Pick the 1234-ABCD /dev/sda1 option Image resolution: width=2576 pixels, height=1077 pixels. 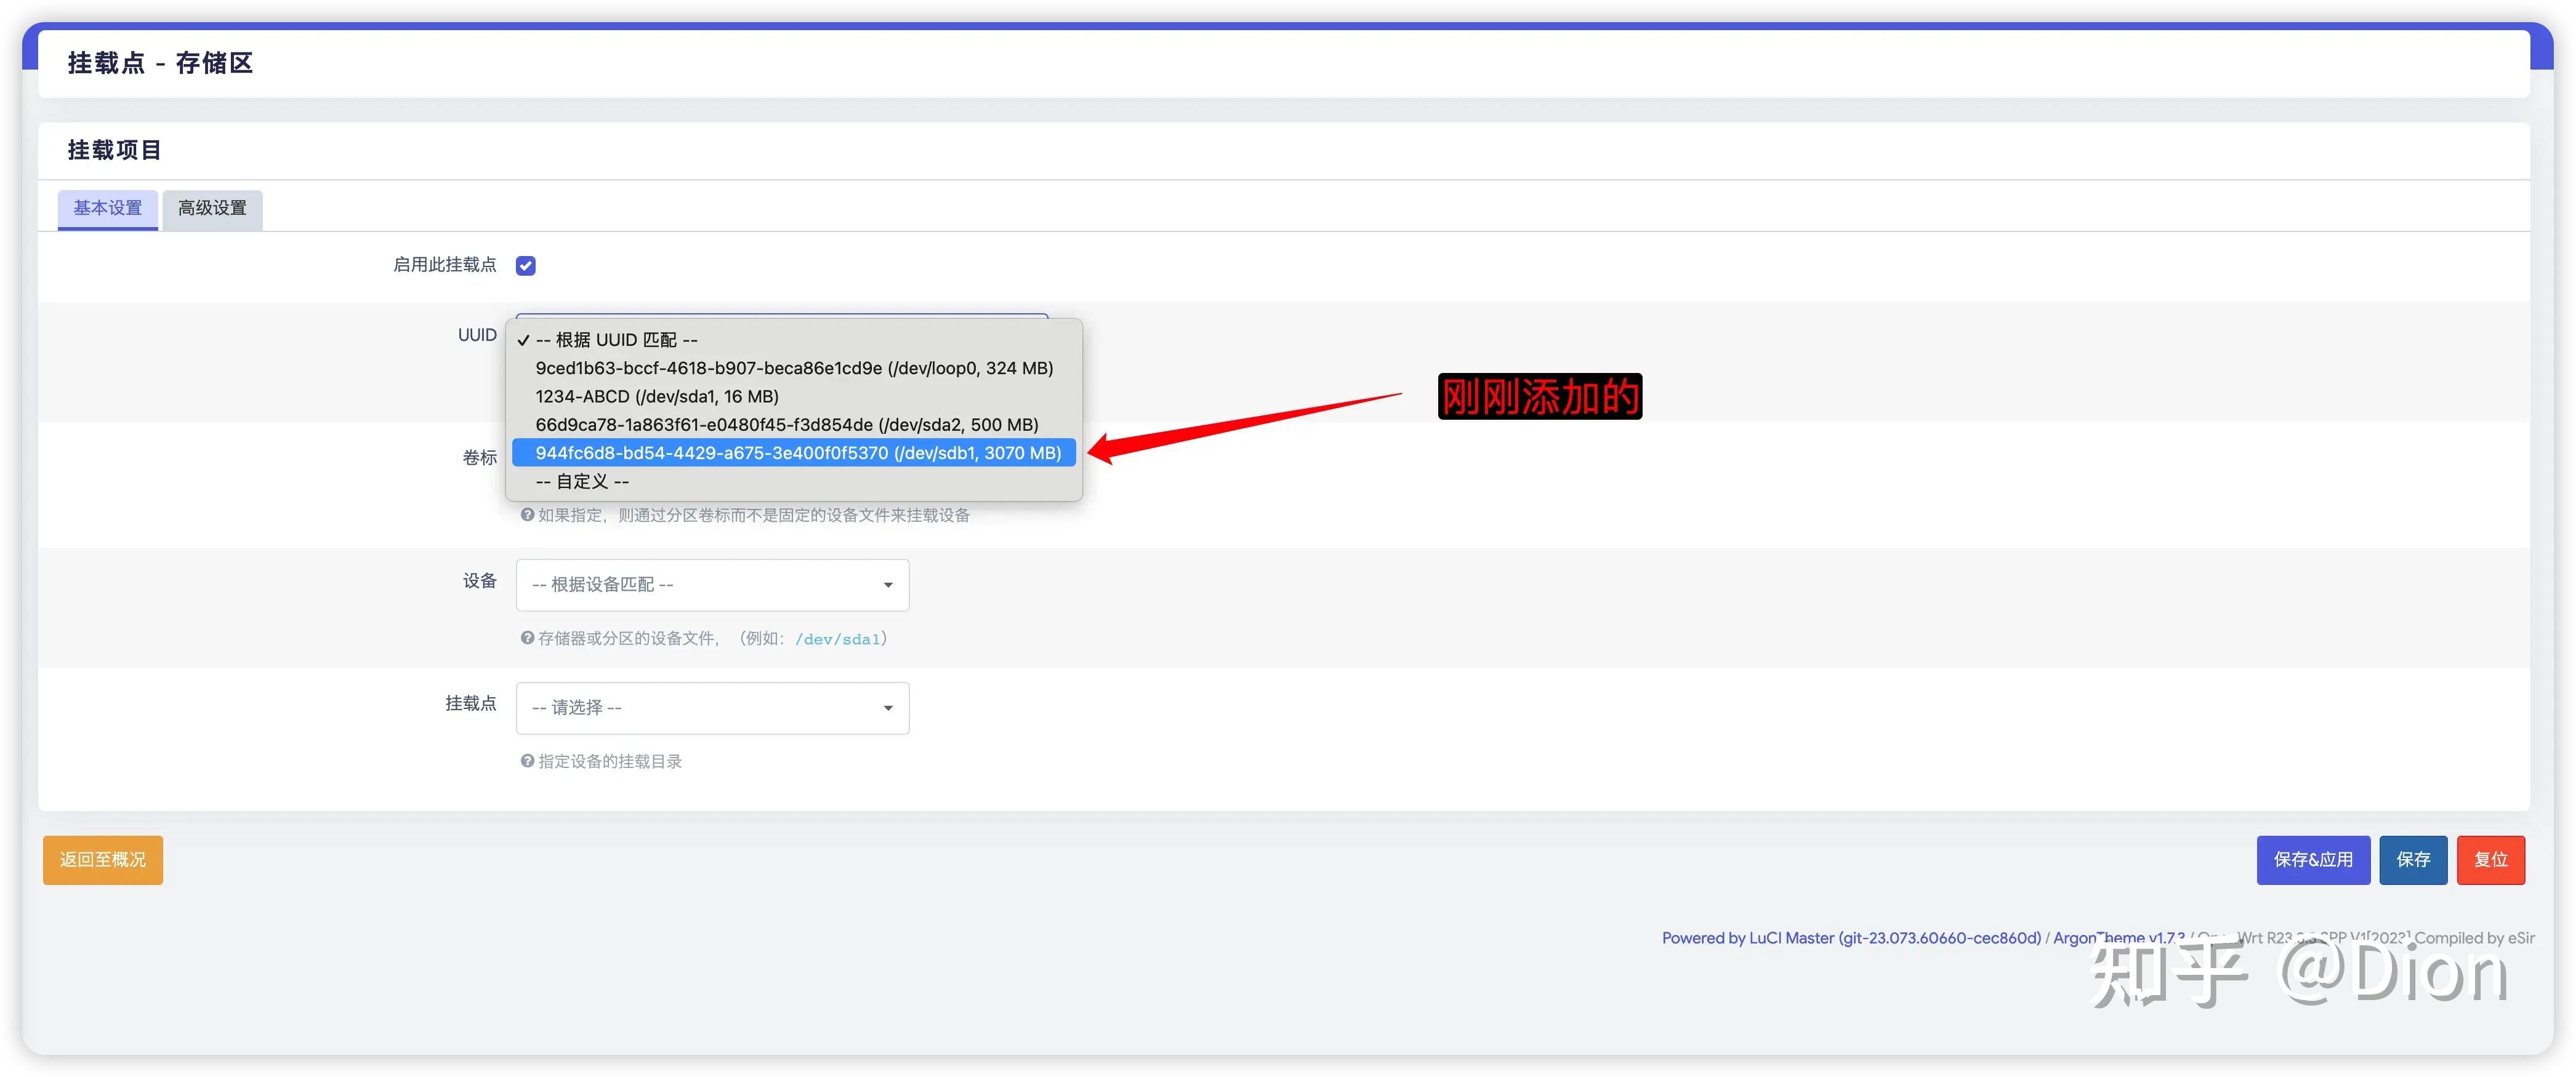tap(656, 396)
